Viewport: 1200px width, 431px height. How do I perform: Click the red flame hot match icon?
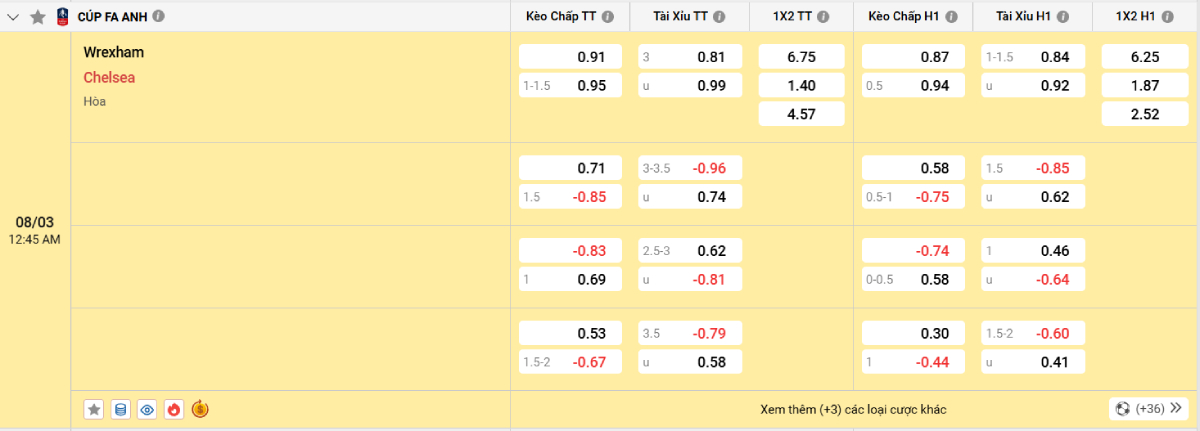pos(174,409)
